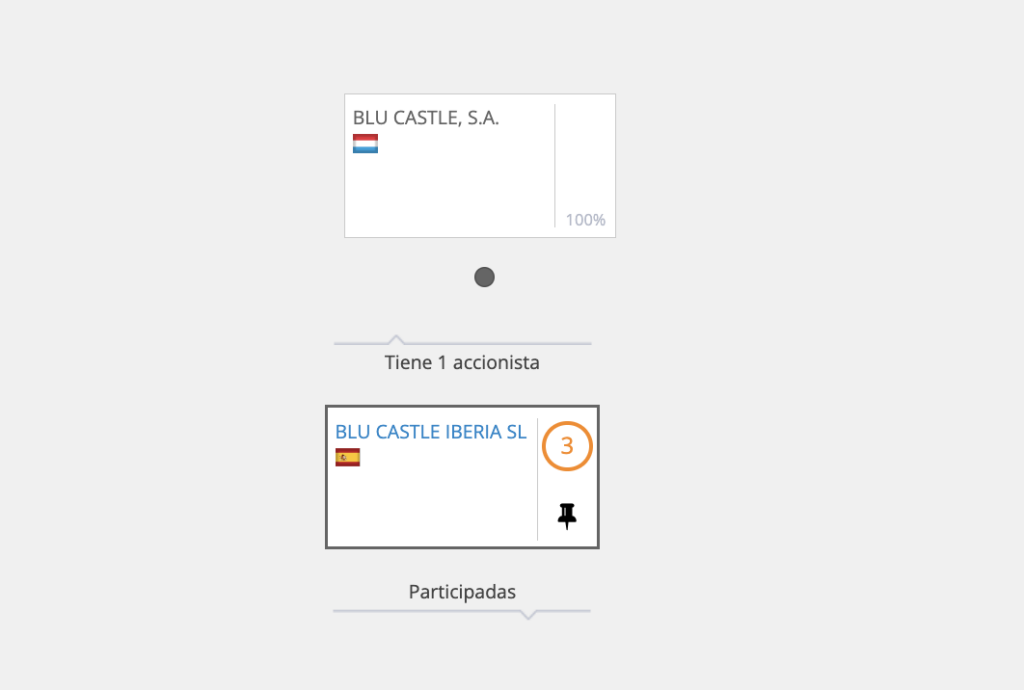Select the Iberia card's blank white area
This screenshot has height=690, width=1024.
(430, 505)
